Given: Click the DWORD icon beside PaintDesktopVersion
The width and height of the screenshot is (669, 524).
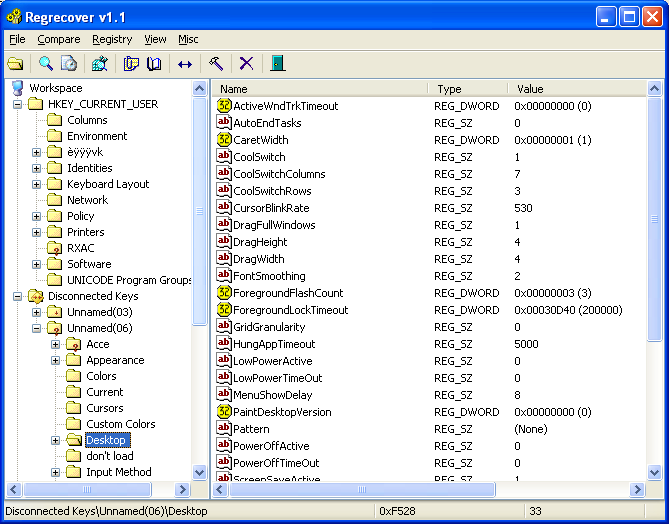Looking at the screenshot, I should [224, 412].
